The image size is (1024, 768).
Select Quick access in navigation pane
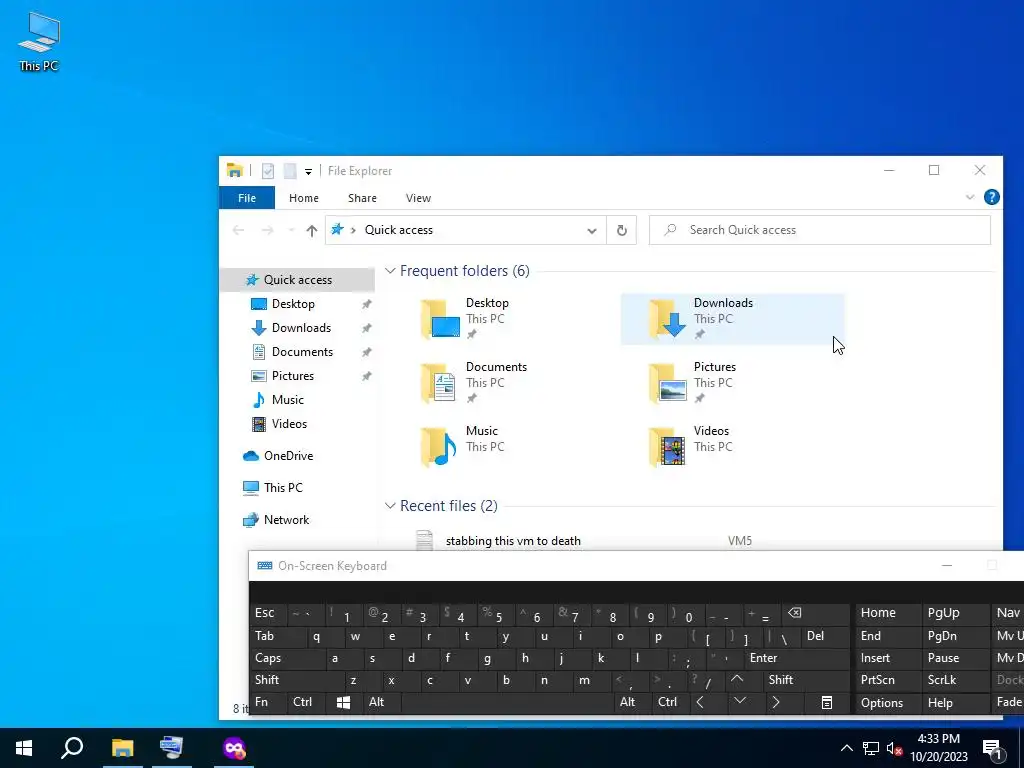(298, 280)
